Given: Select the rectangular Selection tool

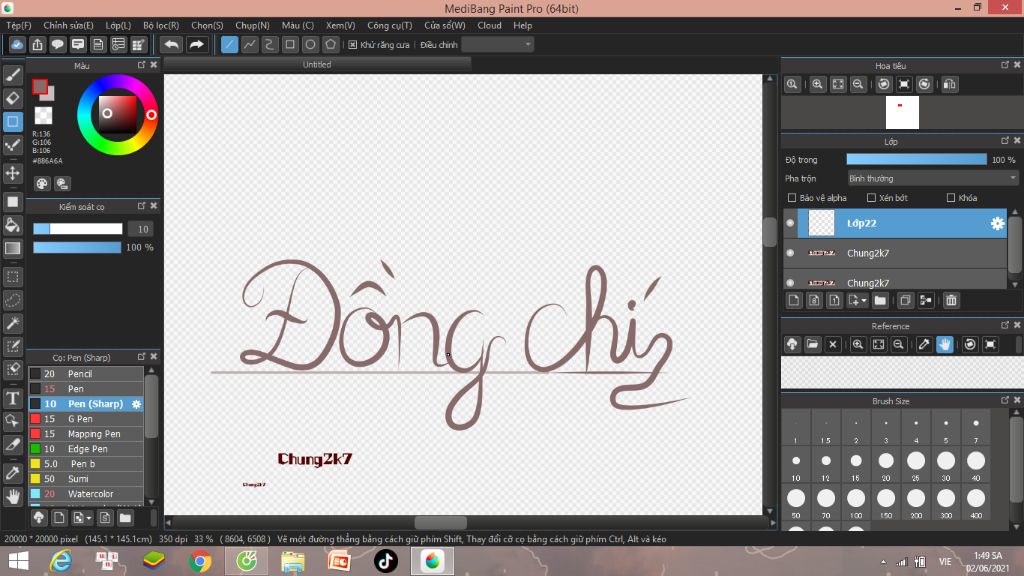Looking at the screenshot, I should (x=12, y=277).
